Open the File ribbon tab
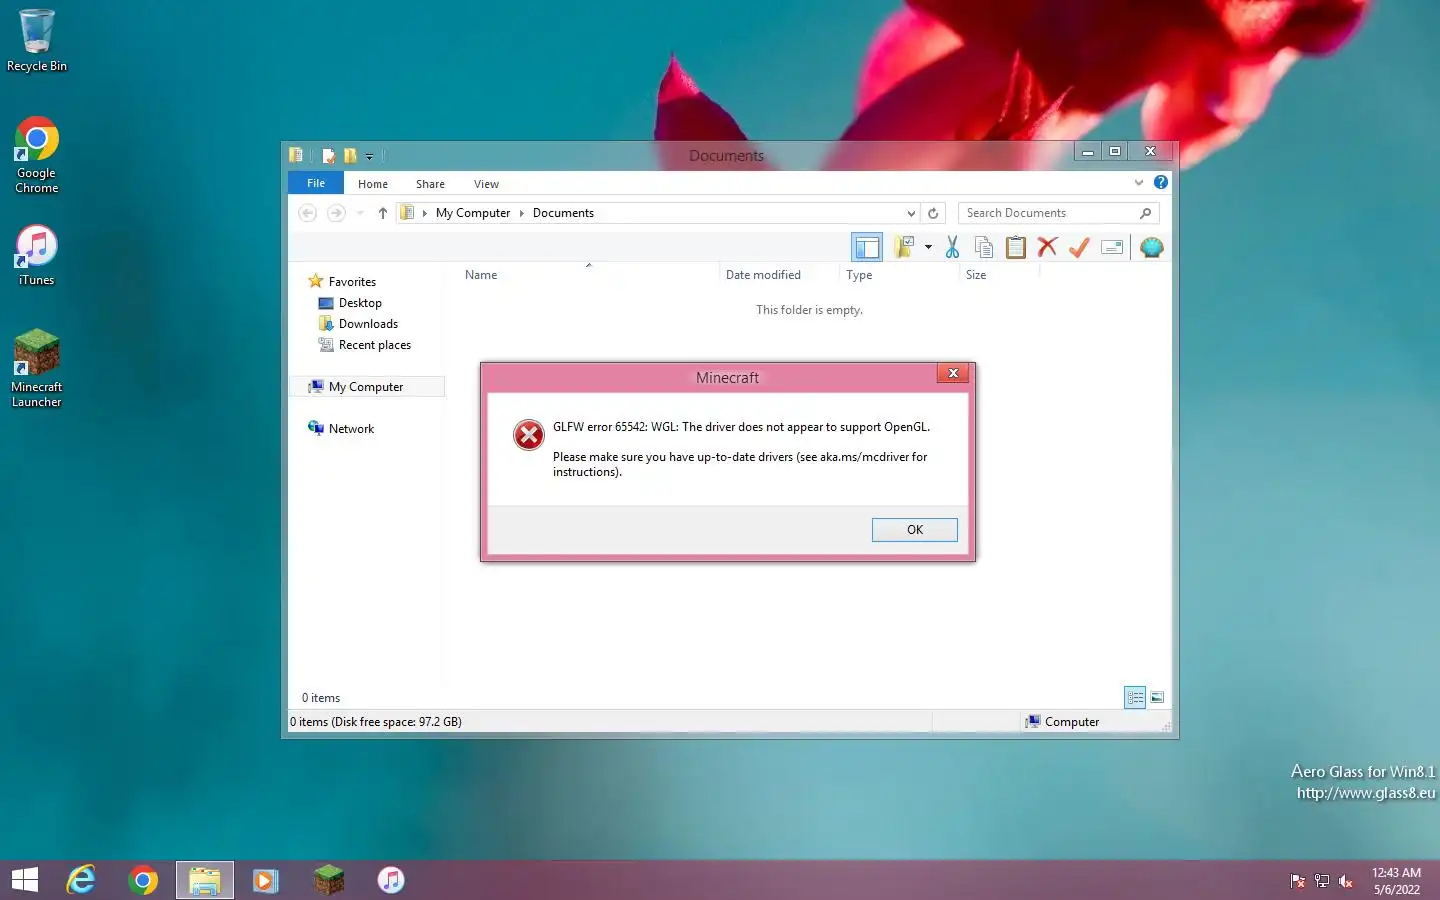Screen dimensions: 1440x900 point(316,183)
